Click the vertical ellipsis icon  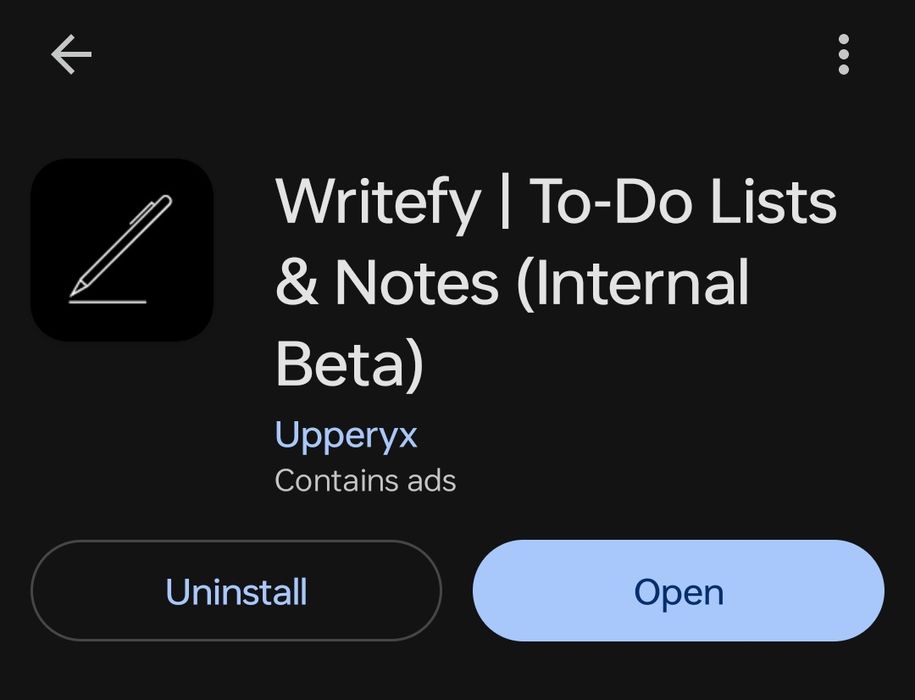coord(844,54)
